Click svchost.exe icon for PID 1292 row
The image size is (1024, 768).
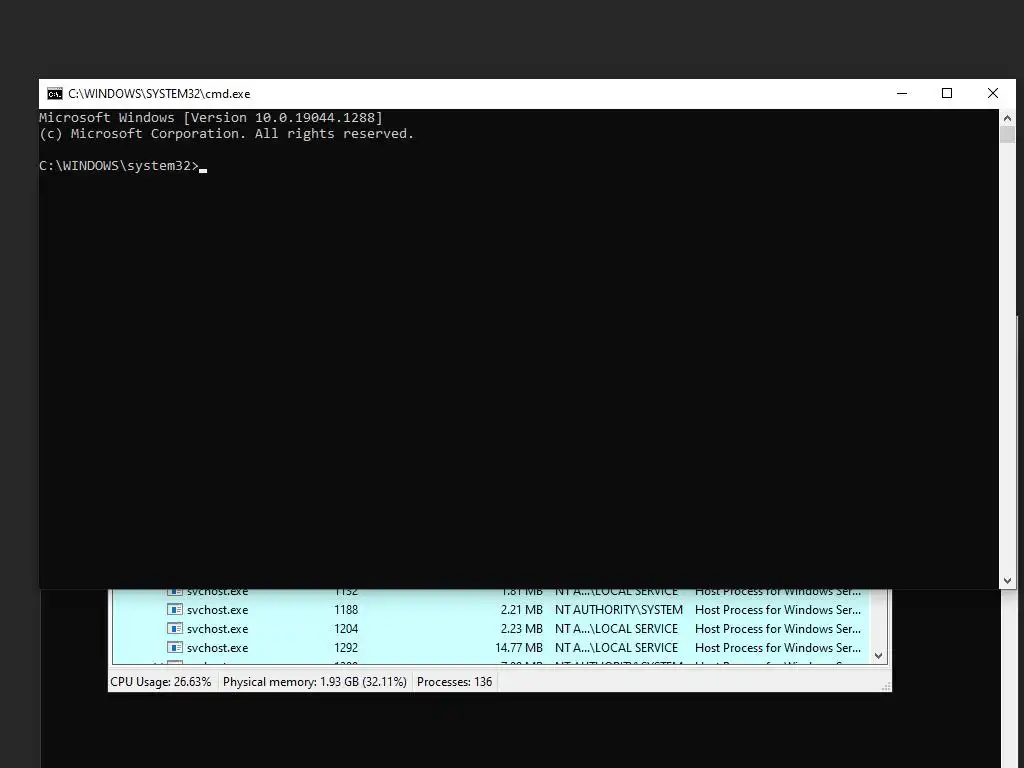(174, 647)
